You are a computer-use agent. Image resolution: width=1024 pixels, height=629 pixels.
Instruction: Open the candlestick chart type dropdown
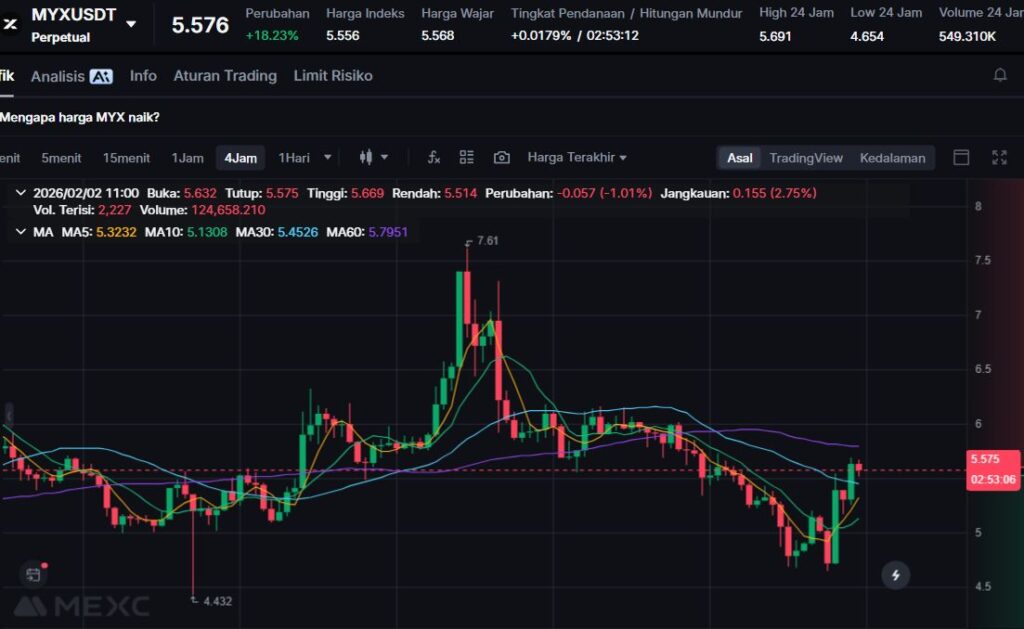pos(373,158)
